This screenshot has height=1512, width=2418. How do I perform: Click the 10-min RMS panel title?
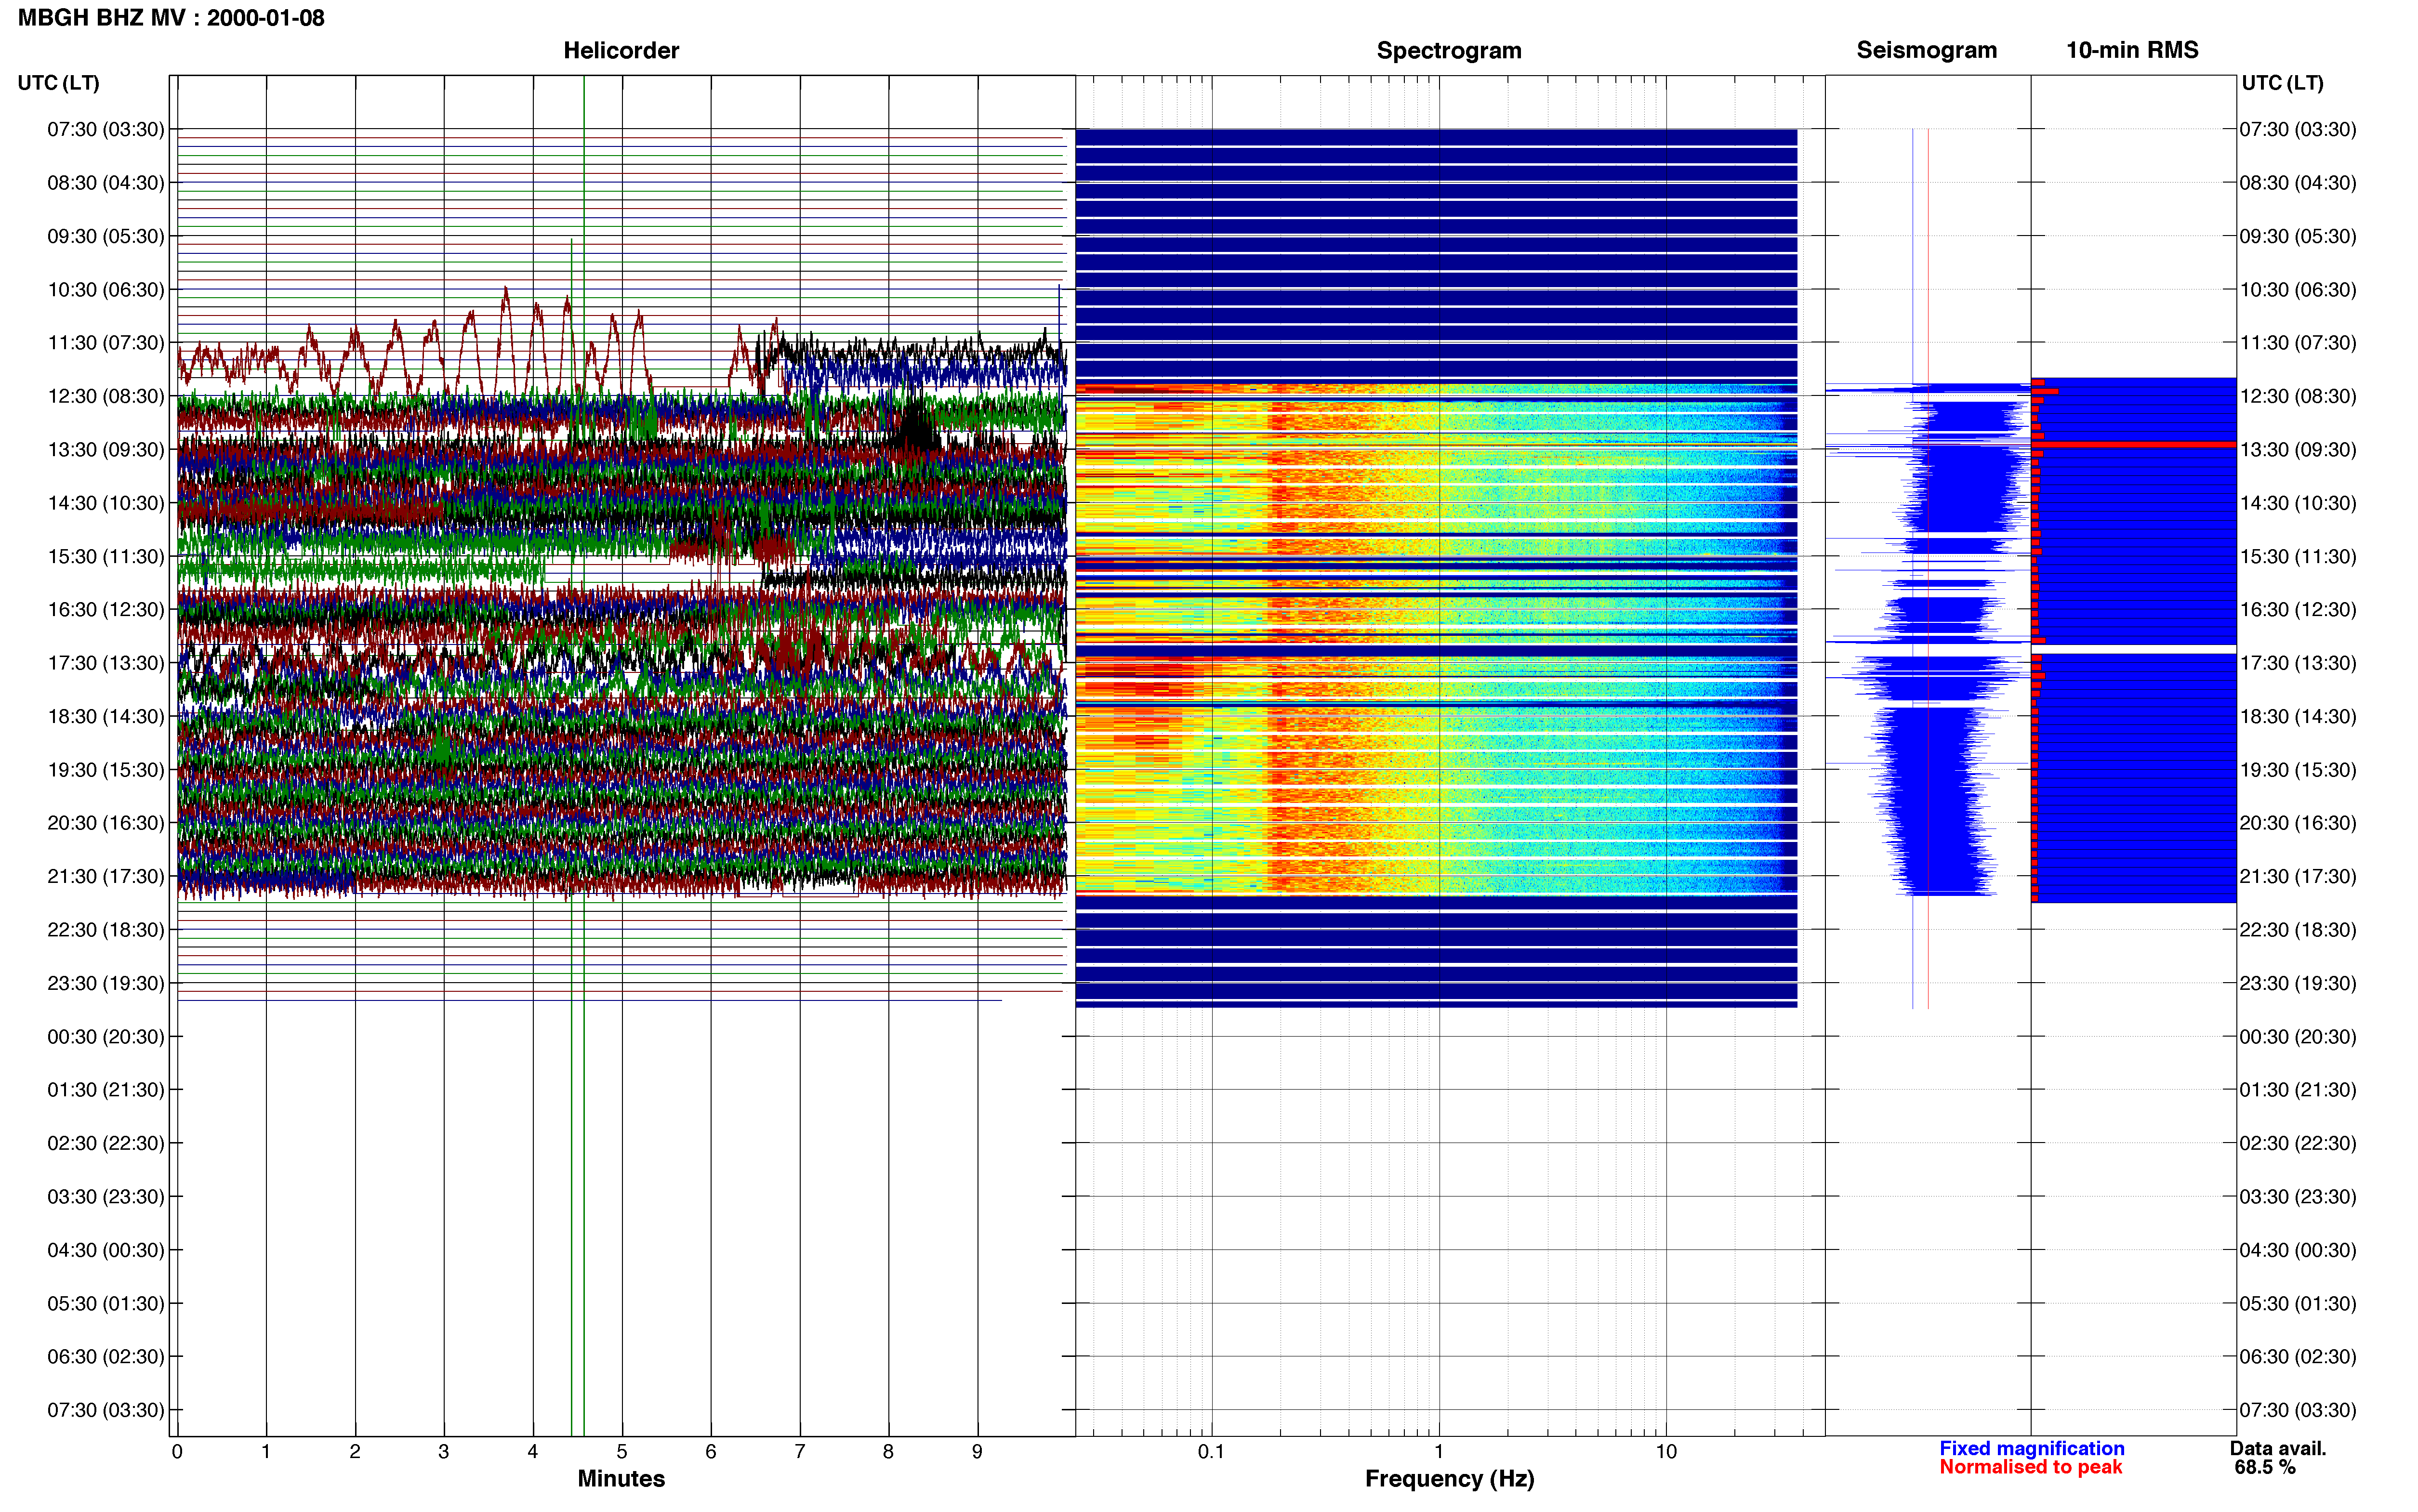tap(2132, 50)
